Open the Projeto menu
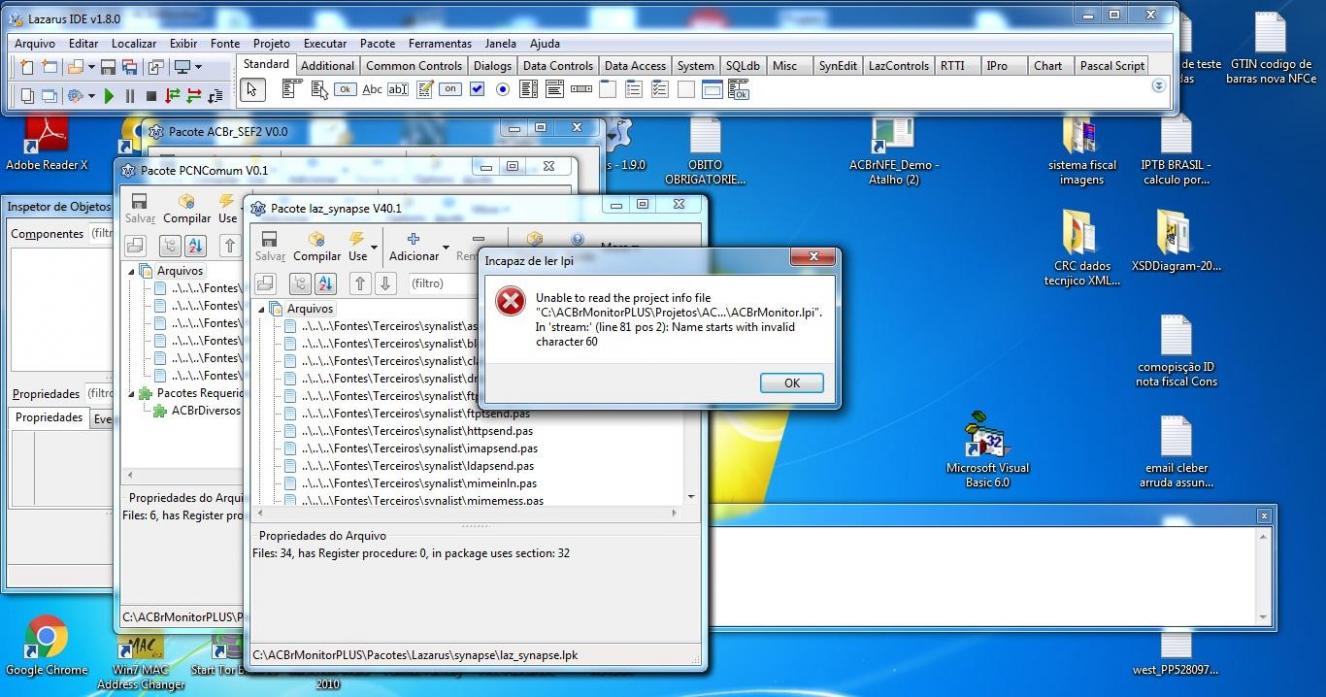Screen dimensions: 1326x697 pos(271,44)
